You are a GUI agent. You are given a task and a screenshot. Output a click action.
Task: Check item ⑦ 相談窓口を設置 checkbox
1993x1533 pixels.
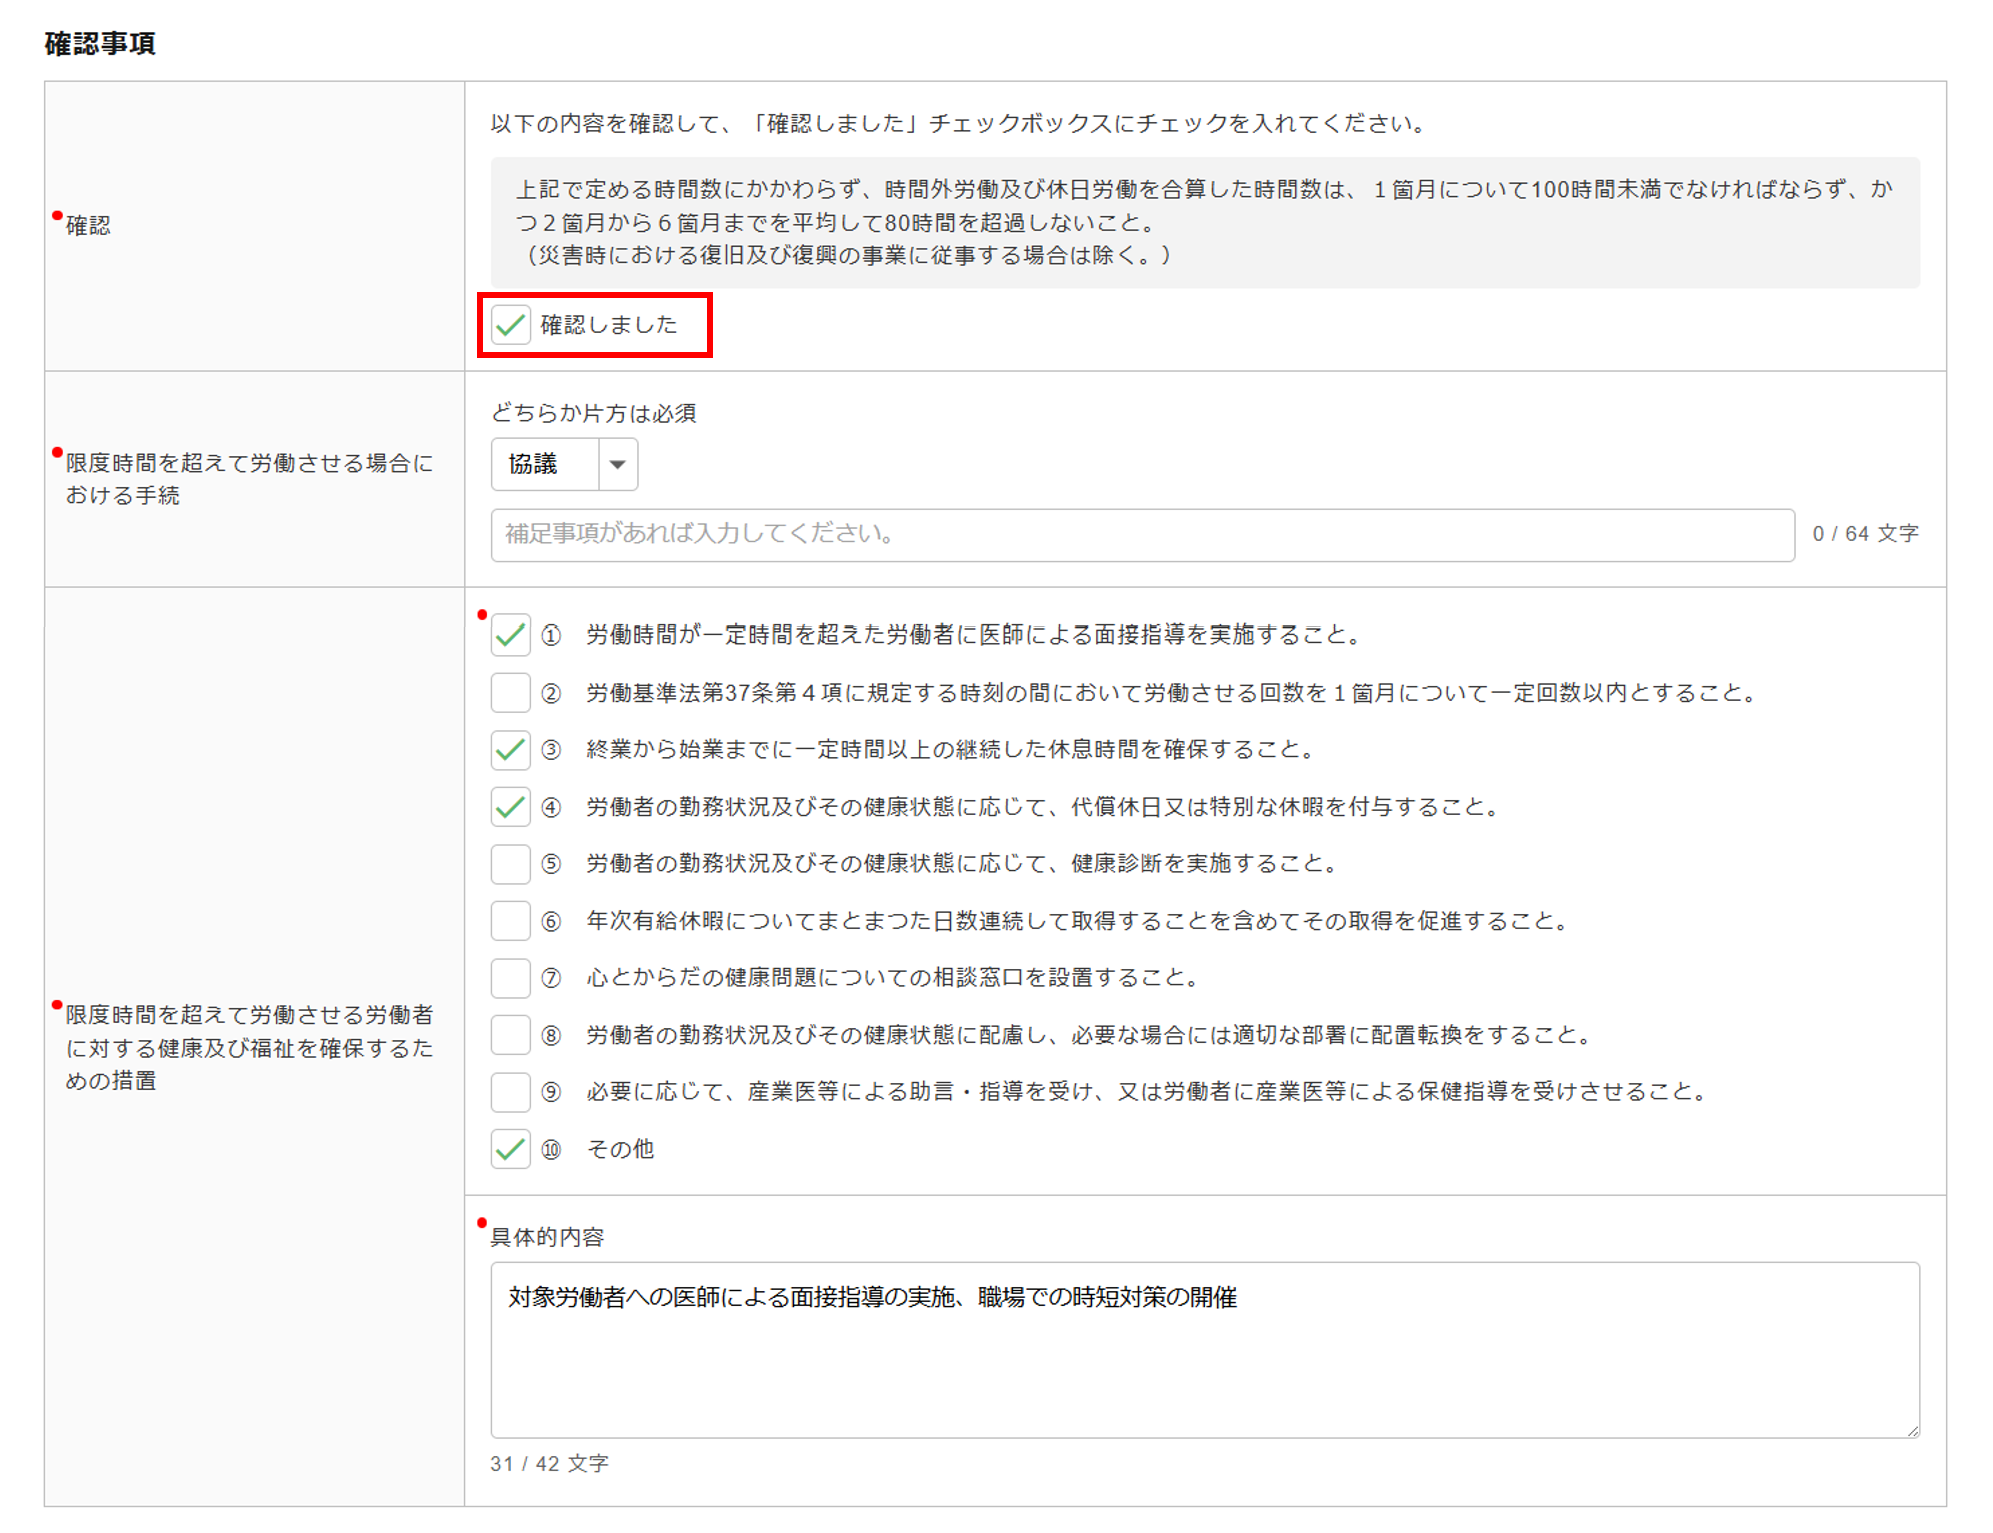[x=510, y=978]
